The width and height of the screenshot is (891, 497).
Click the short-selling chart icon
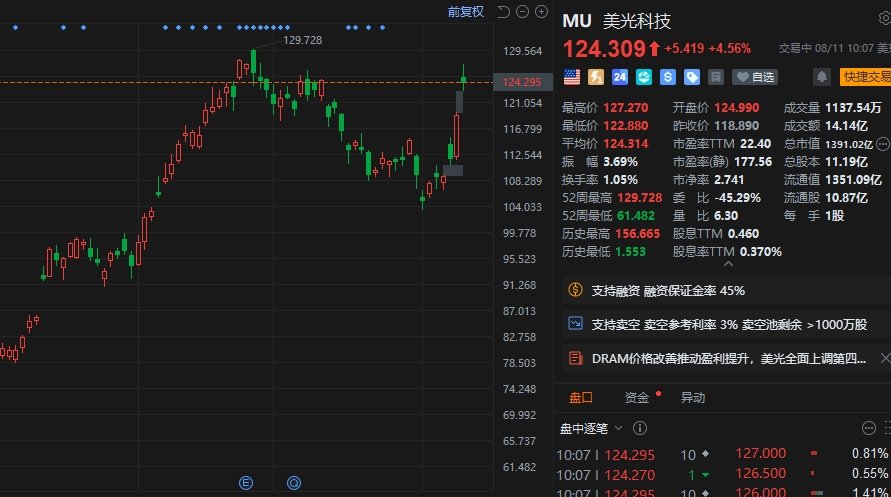click(x=575, y=324)
